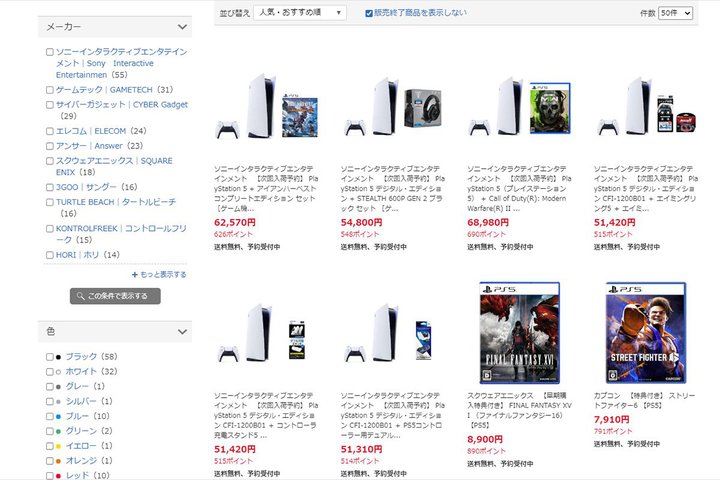Image resolution: width=720 pixels, height=480 pixels.
Task: Open the 人気・おすすめ順 sort dropdown
Action: point(300,12)
